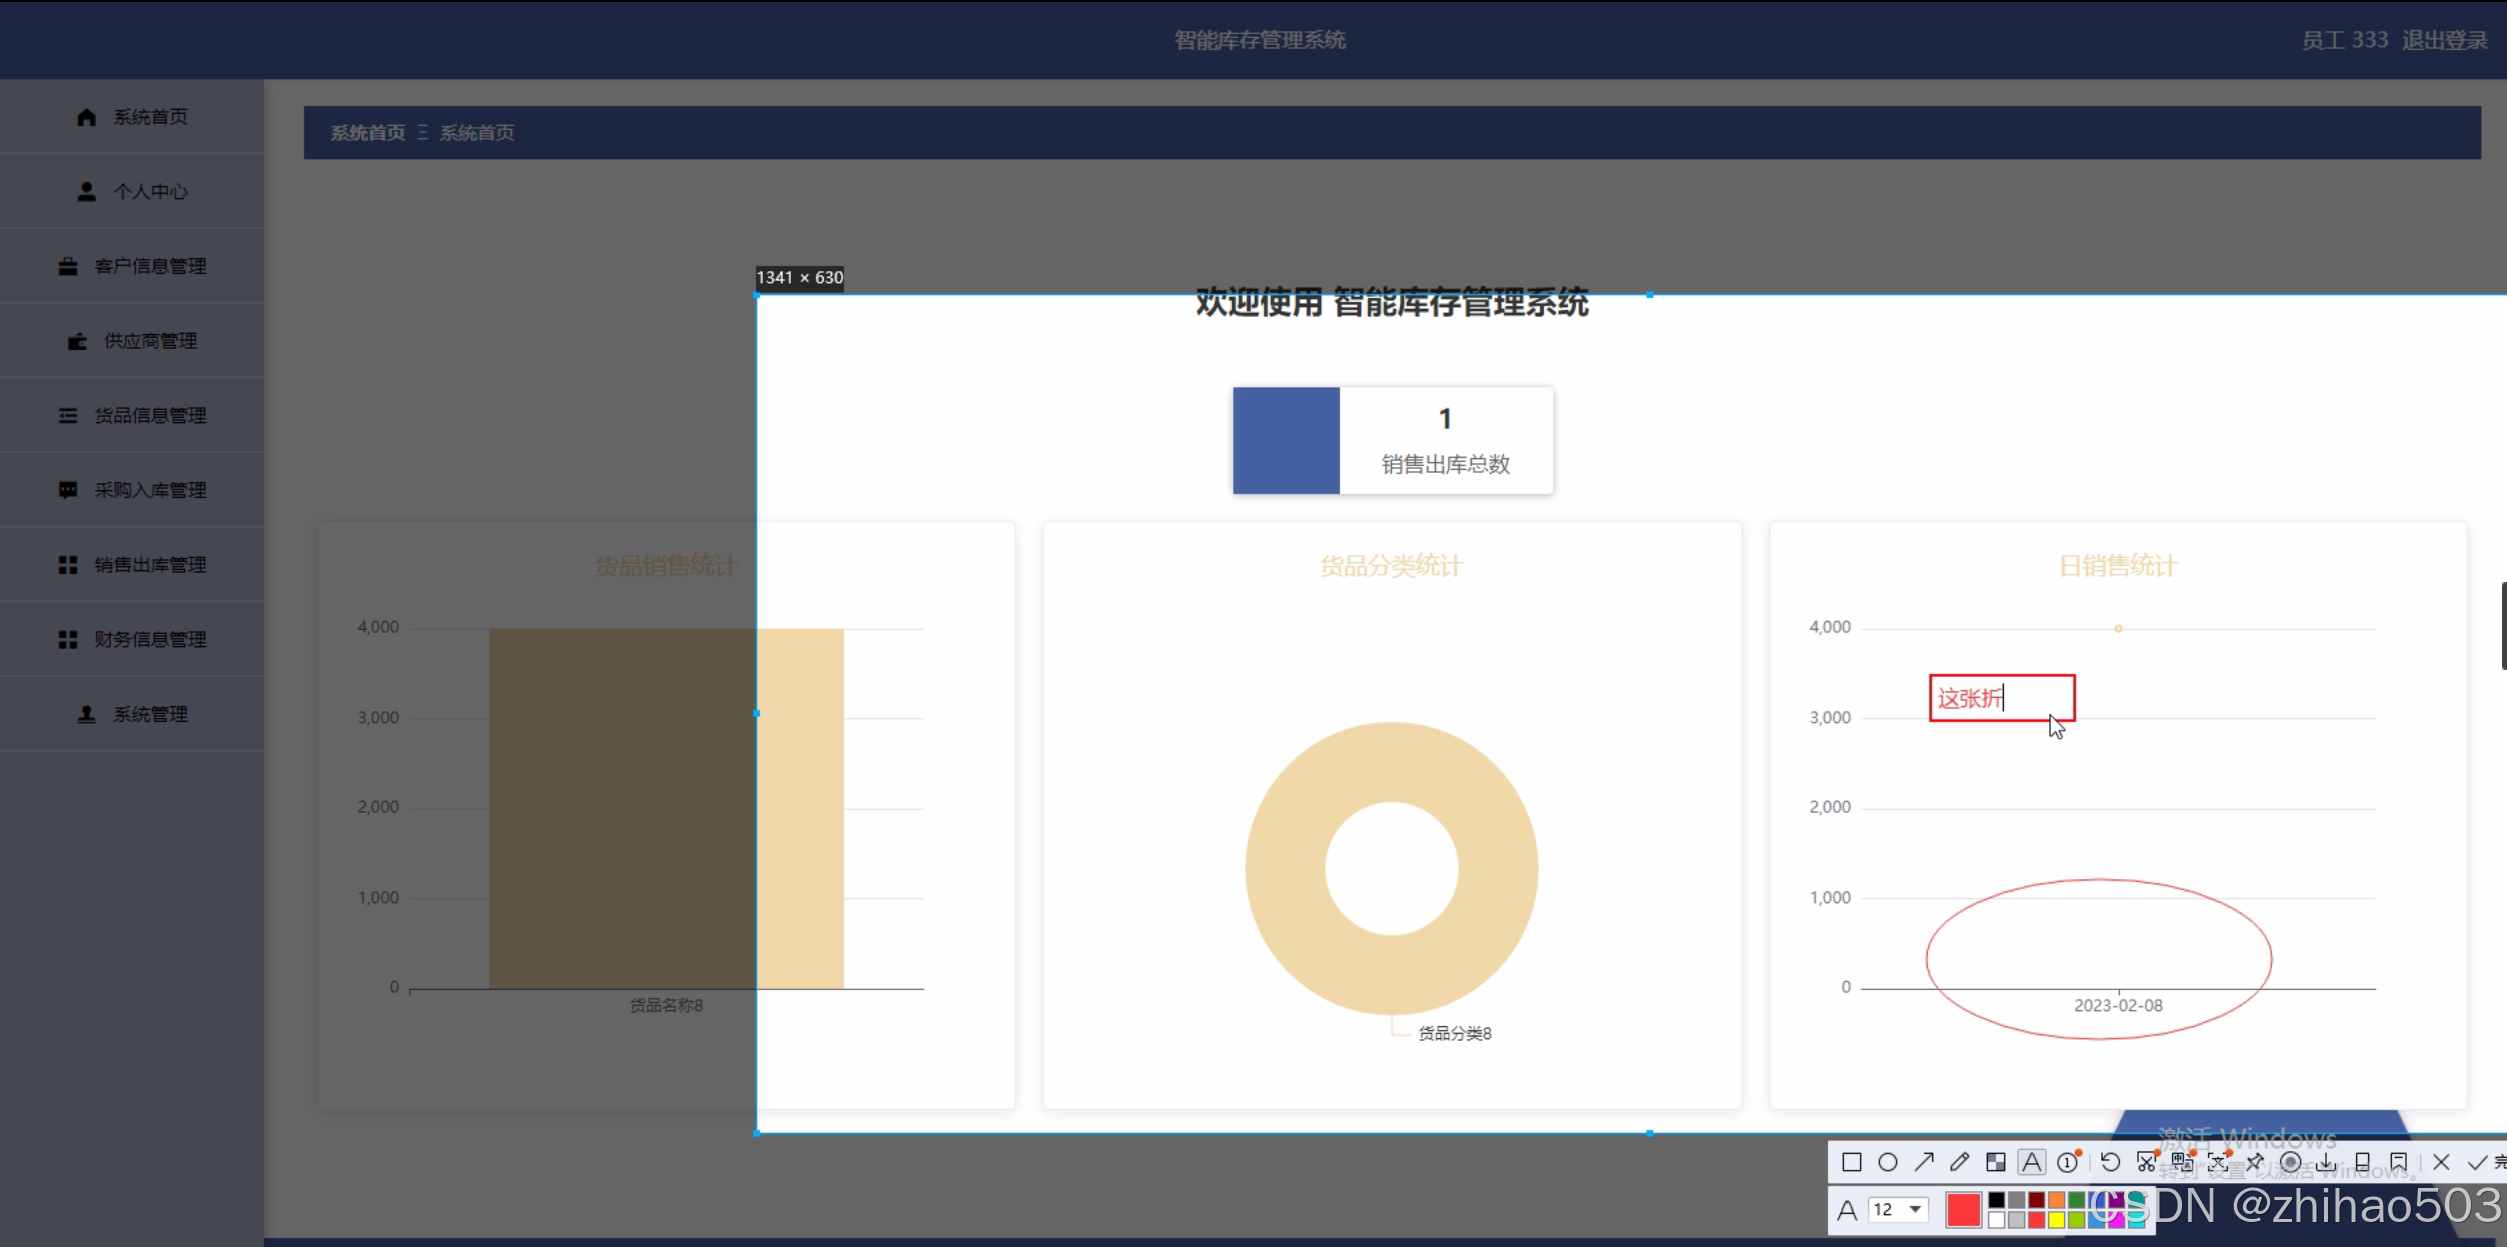Open 客户信息管理 menu item
The width and height of the screenshot is (2507, 1247).
132,266
